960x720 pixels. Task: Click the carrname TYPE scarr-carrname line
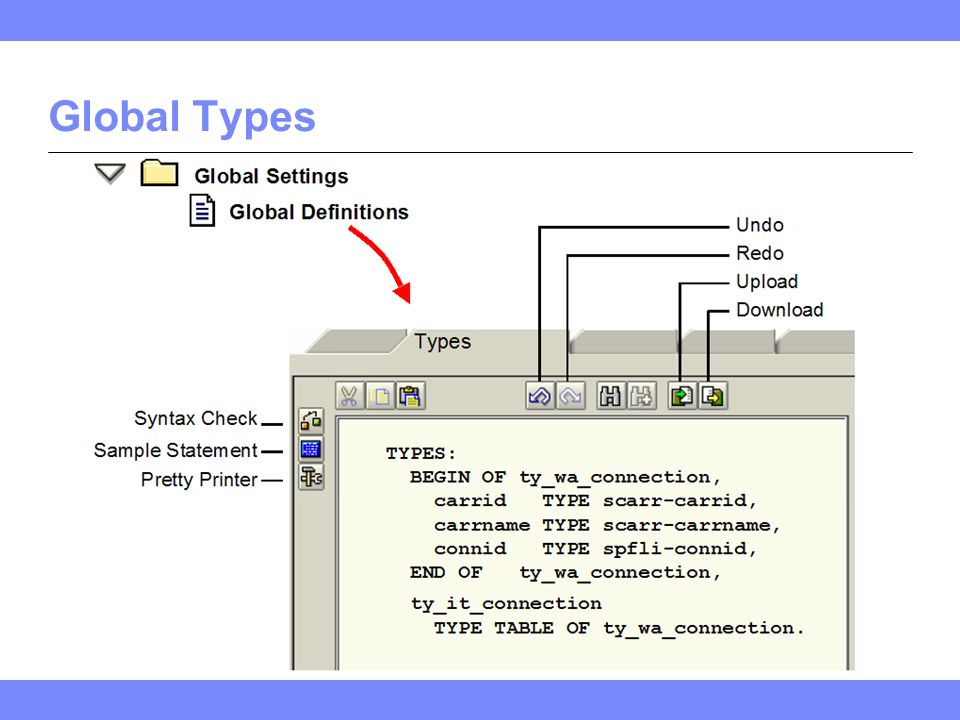click(x=607, y=525)
